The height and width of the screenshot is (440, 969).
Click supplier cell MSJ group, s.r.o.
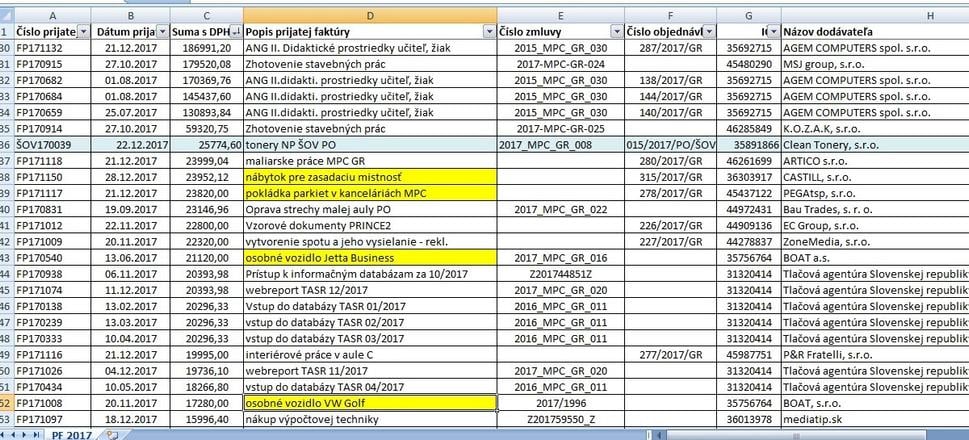point(874,64)
